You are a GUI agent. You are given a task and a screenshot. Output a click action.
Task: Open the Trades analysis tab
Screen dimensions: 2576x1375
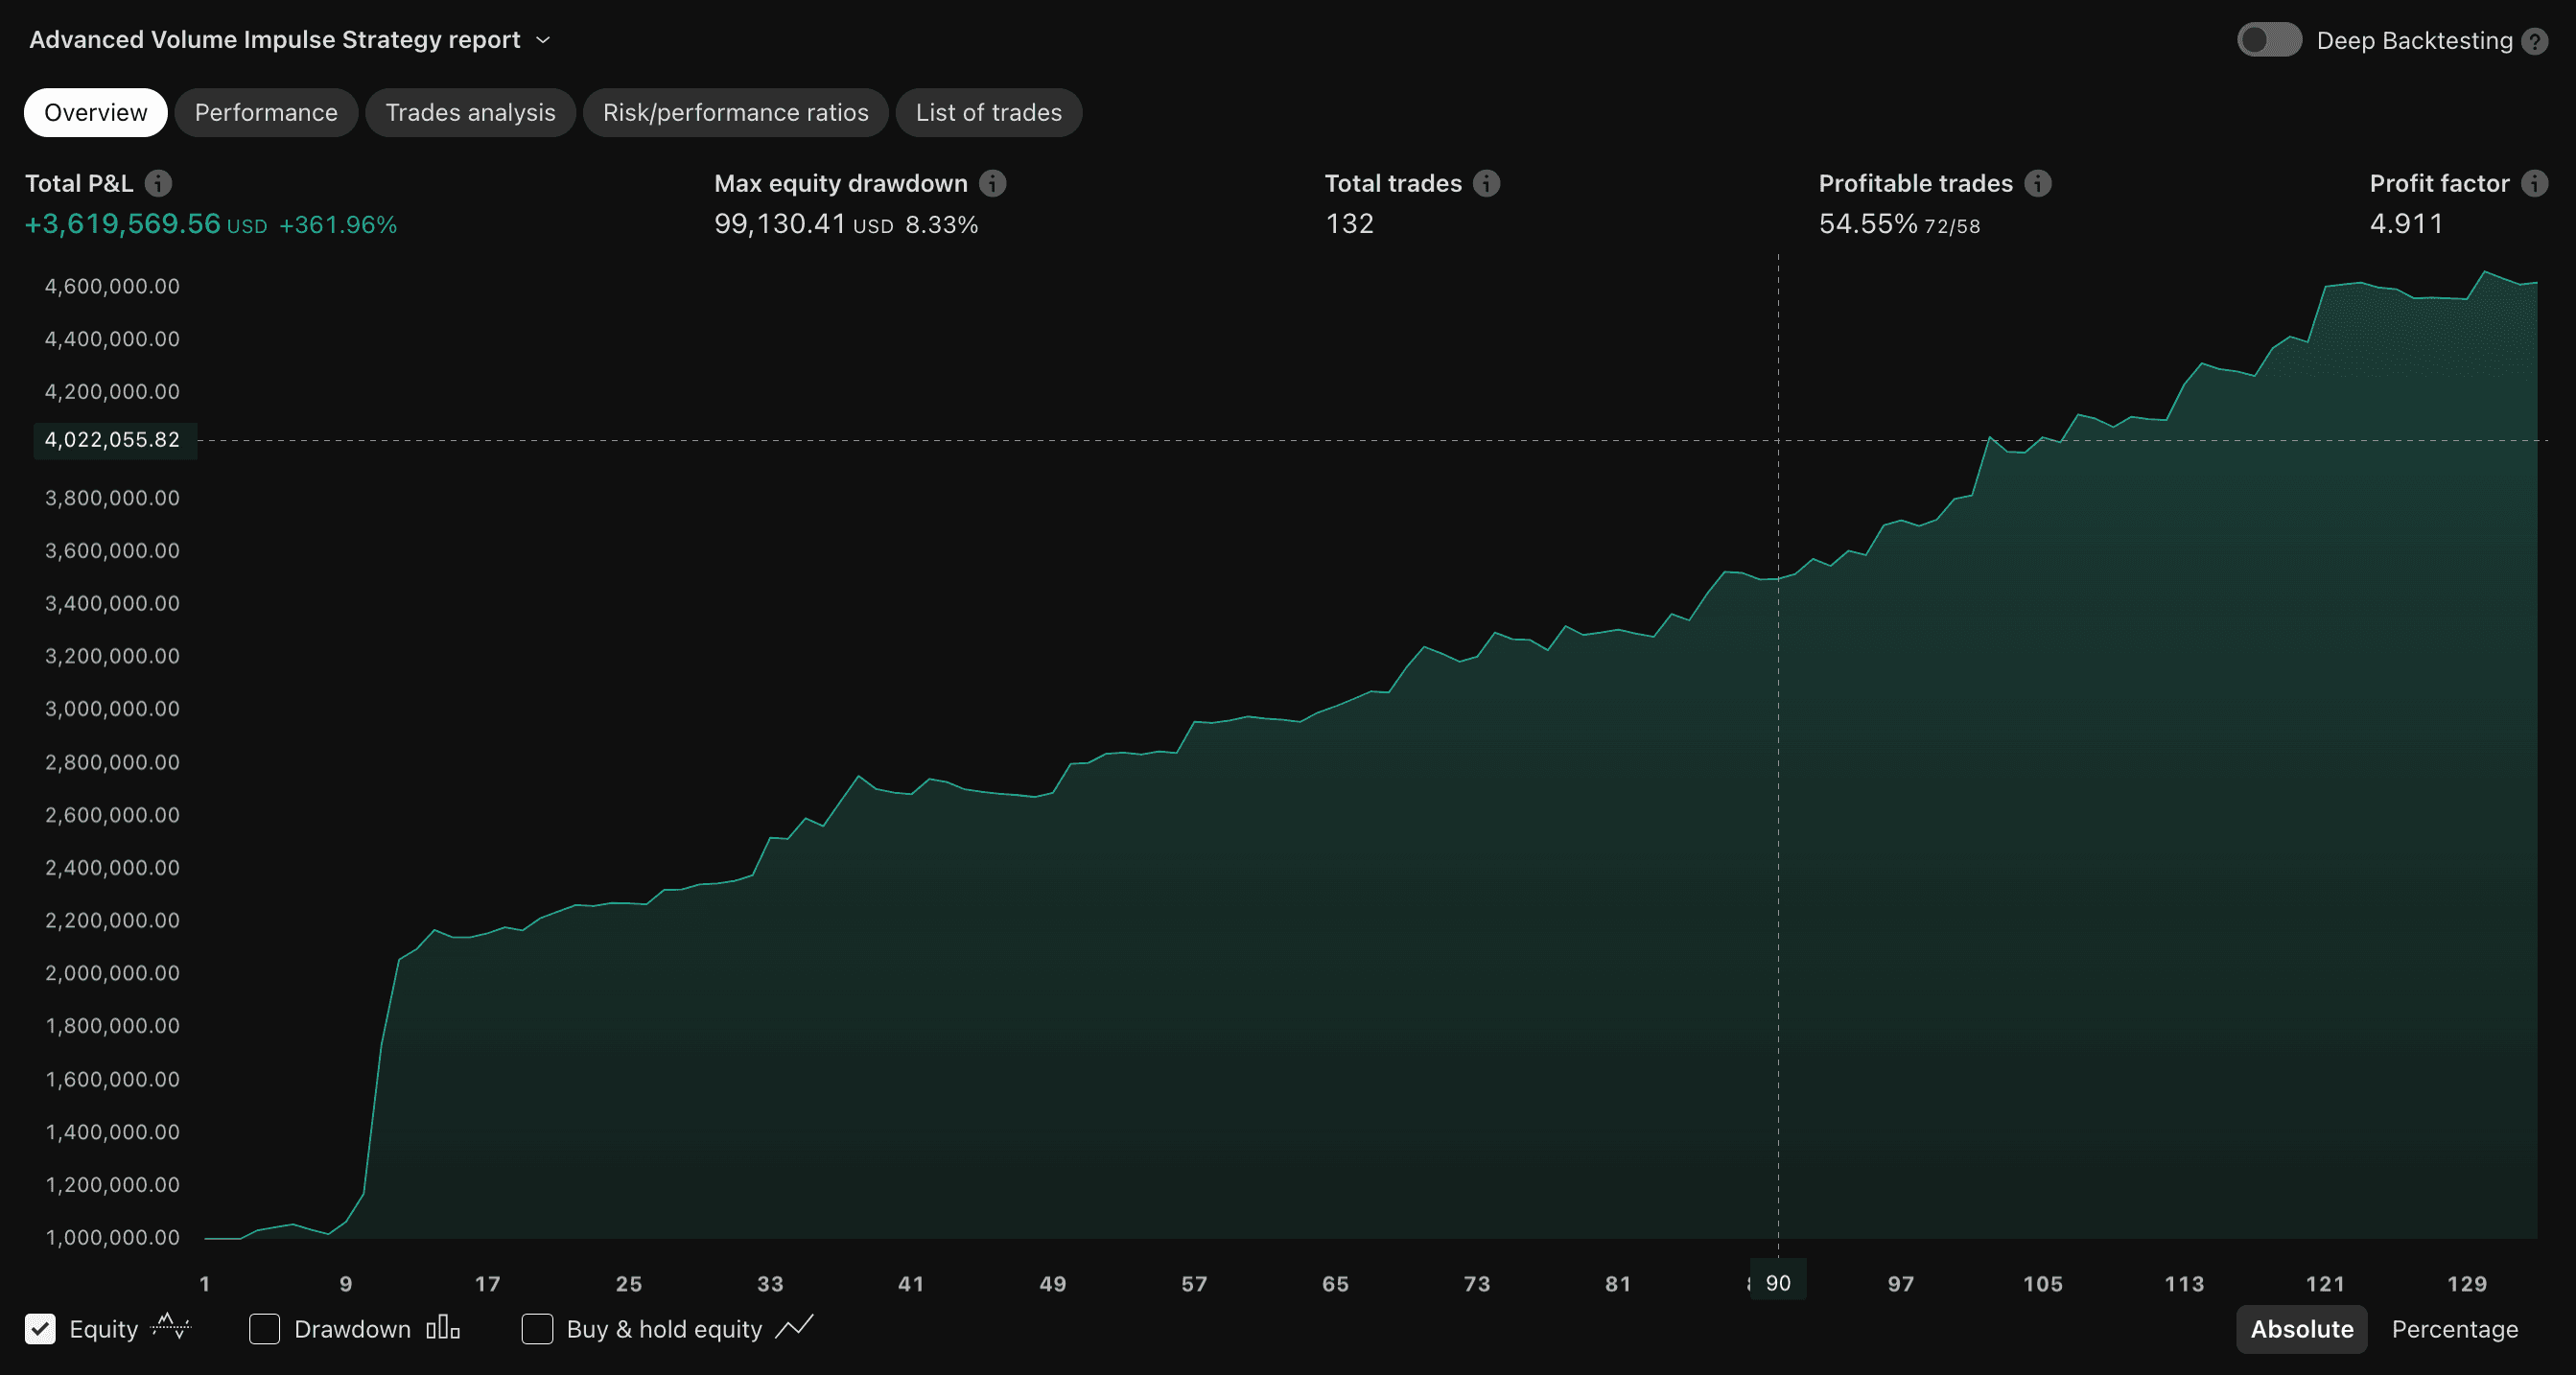470,112
